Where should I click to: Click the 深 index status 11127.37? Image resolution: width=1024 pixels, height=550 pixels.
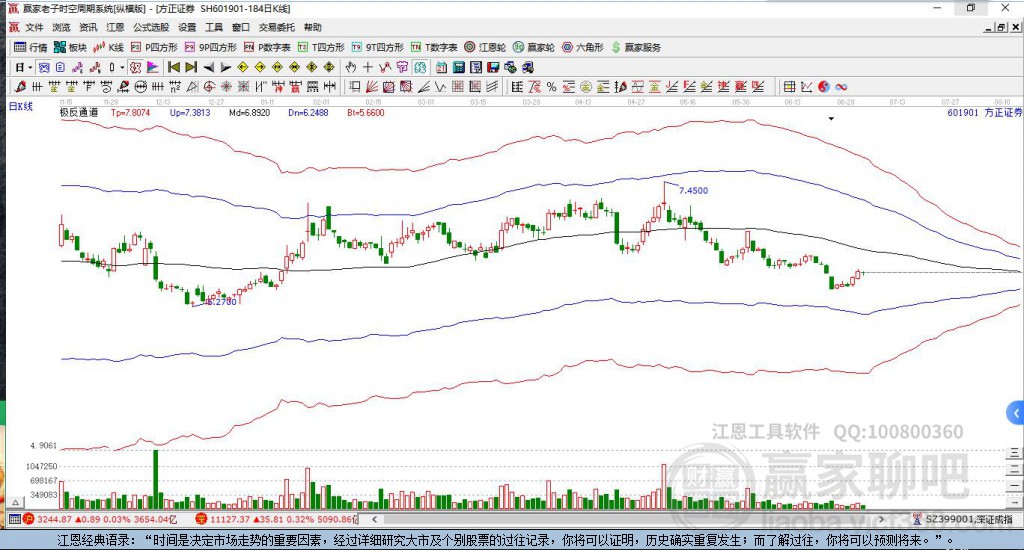coord(277,519)
